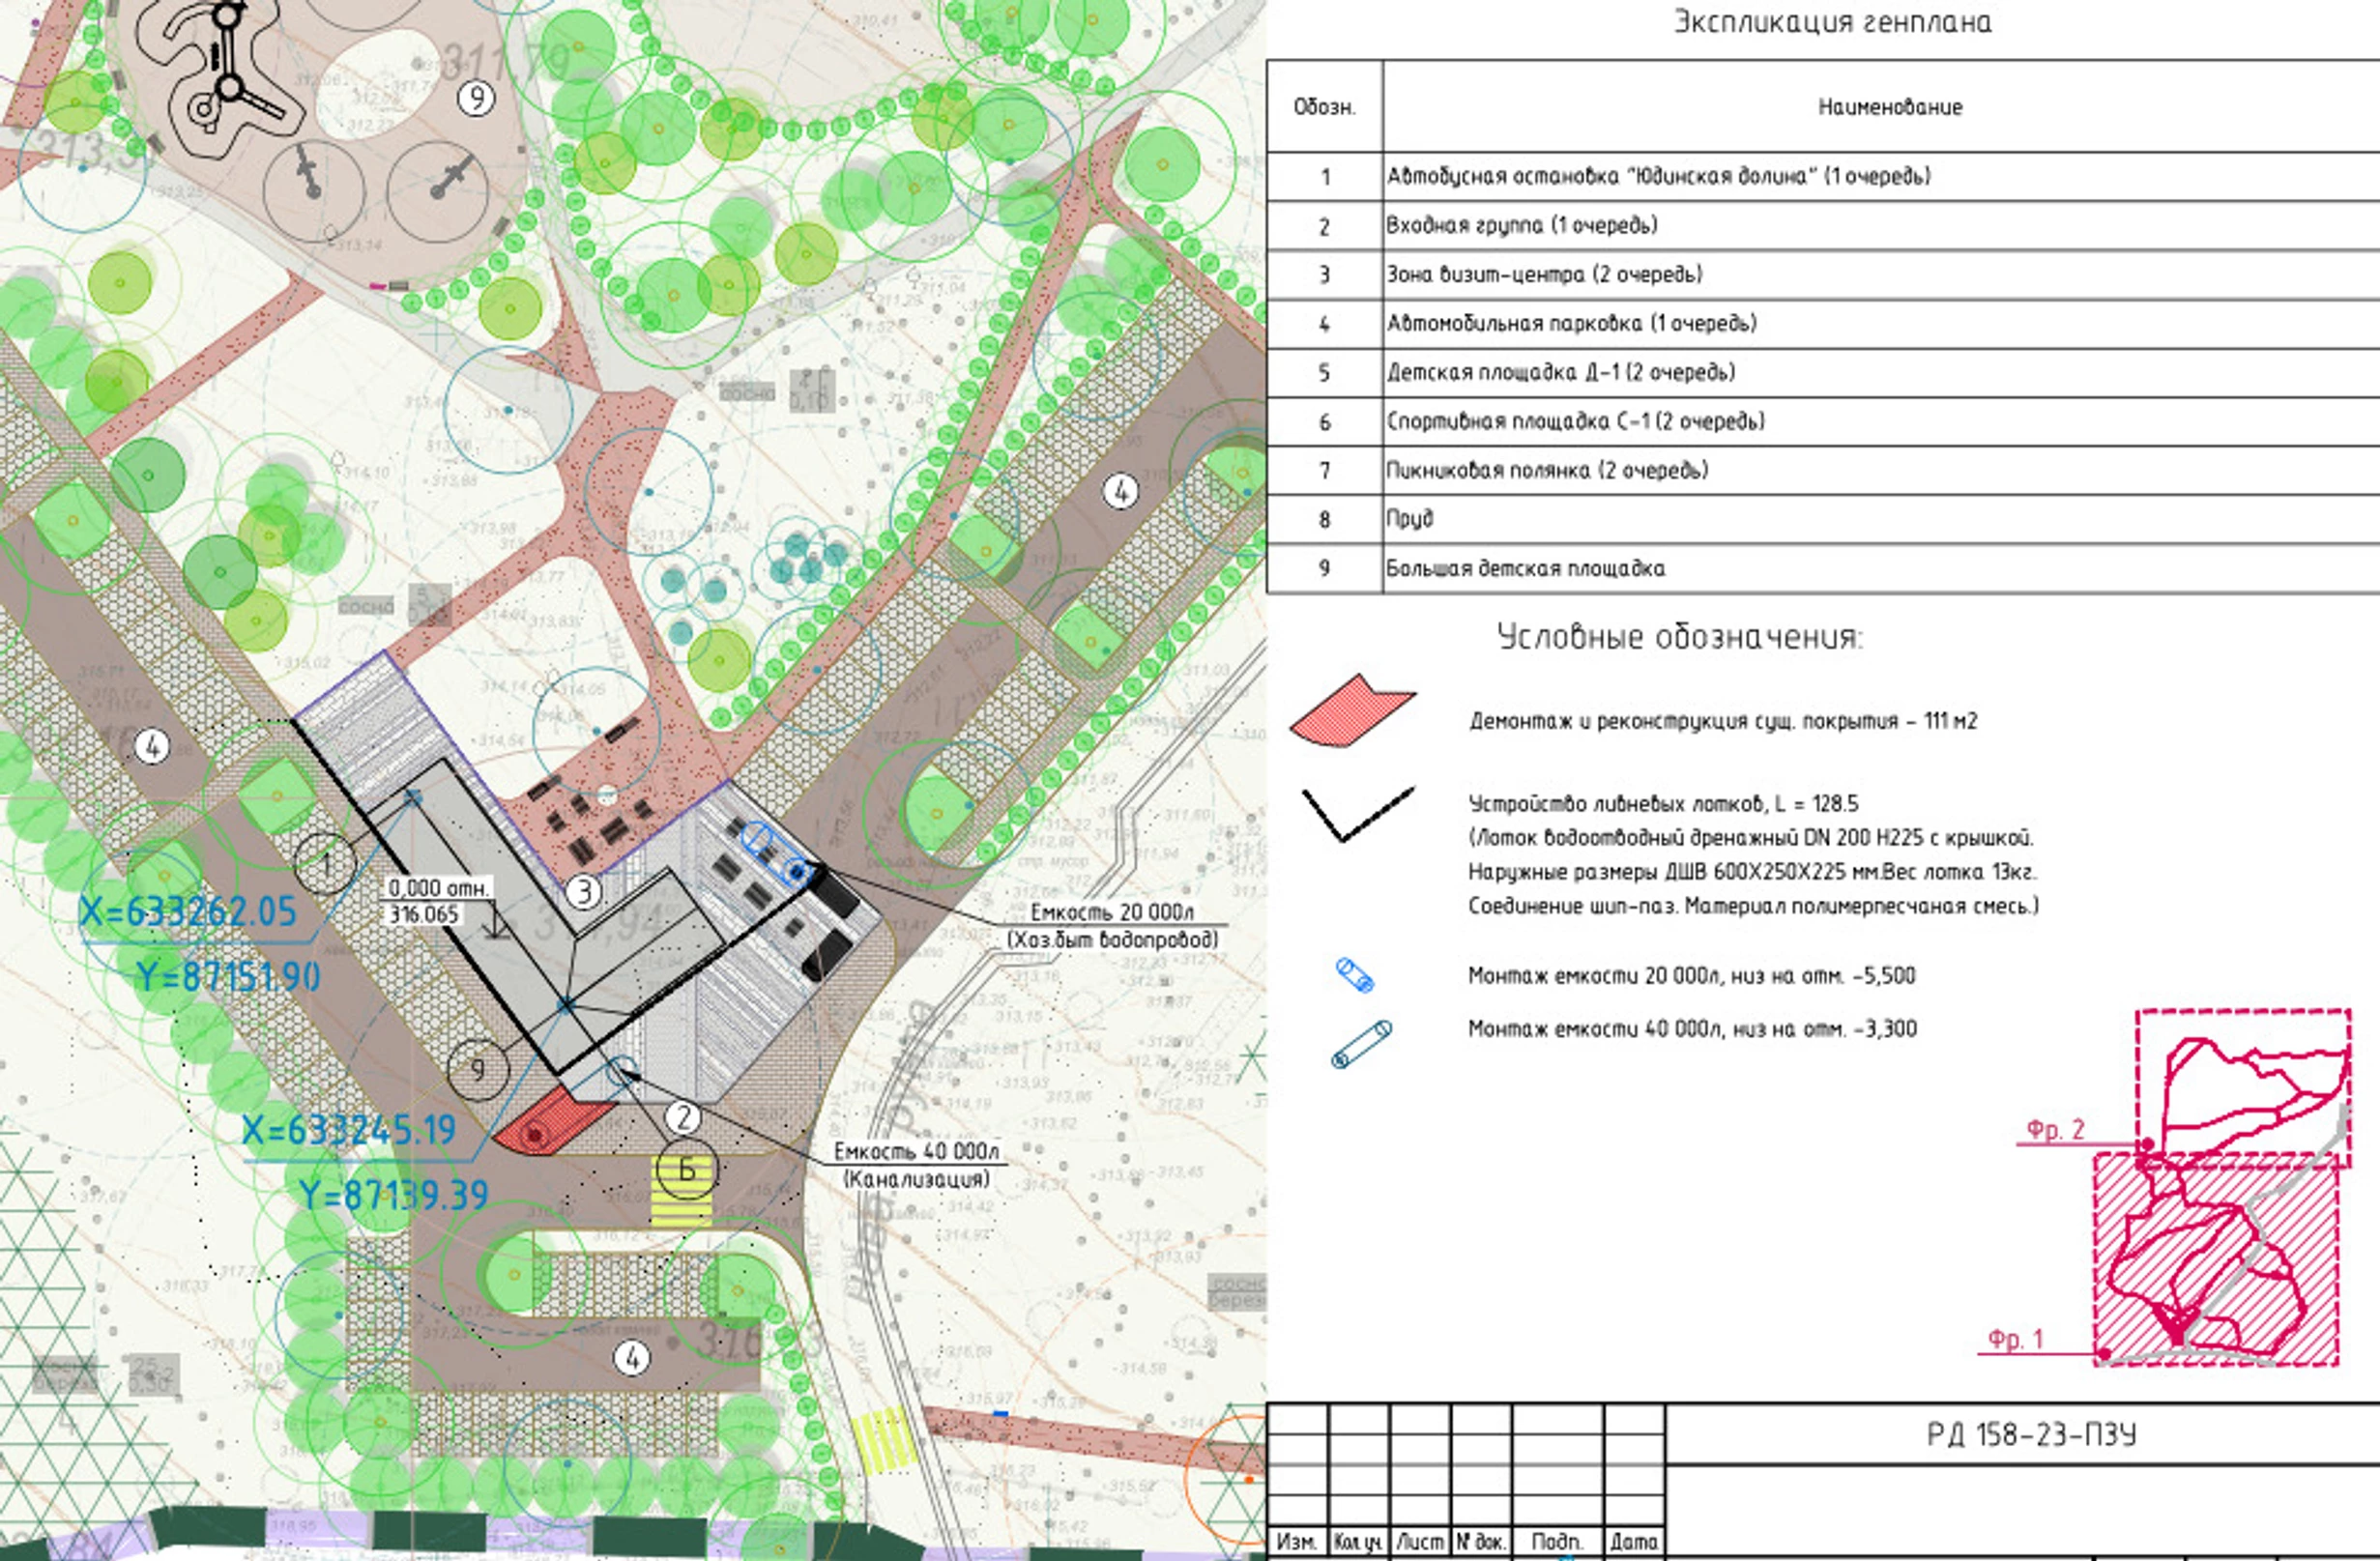Click the 20 000л tank legend icon

click(1355, 975)
